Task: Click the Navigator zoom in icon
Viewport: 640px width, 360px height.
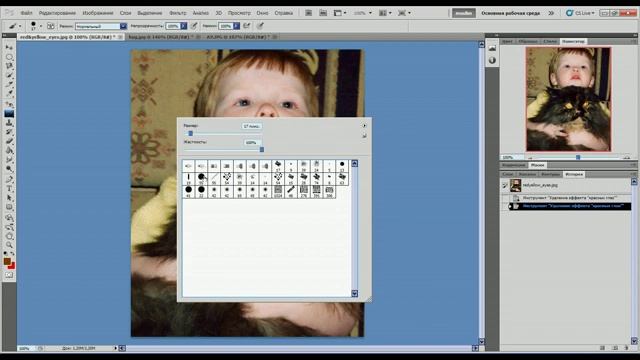Action: [x=627, y=157]
